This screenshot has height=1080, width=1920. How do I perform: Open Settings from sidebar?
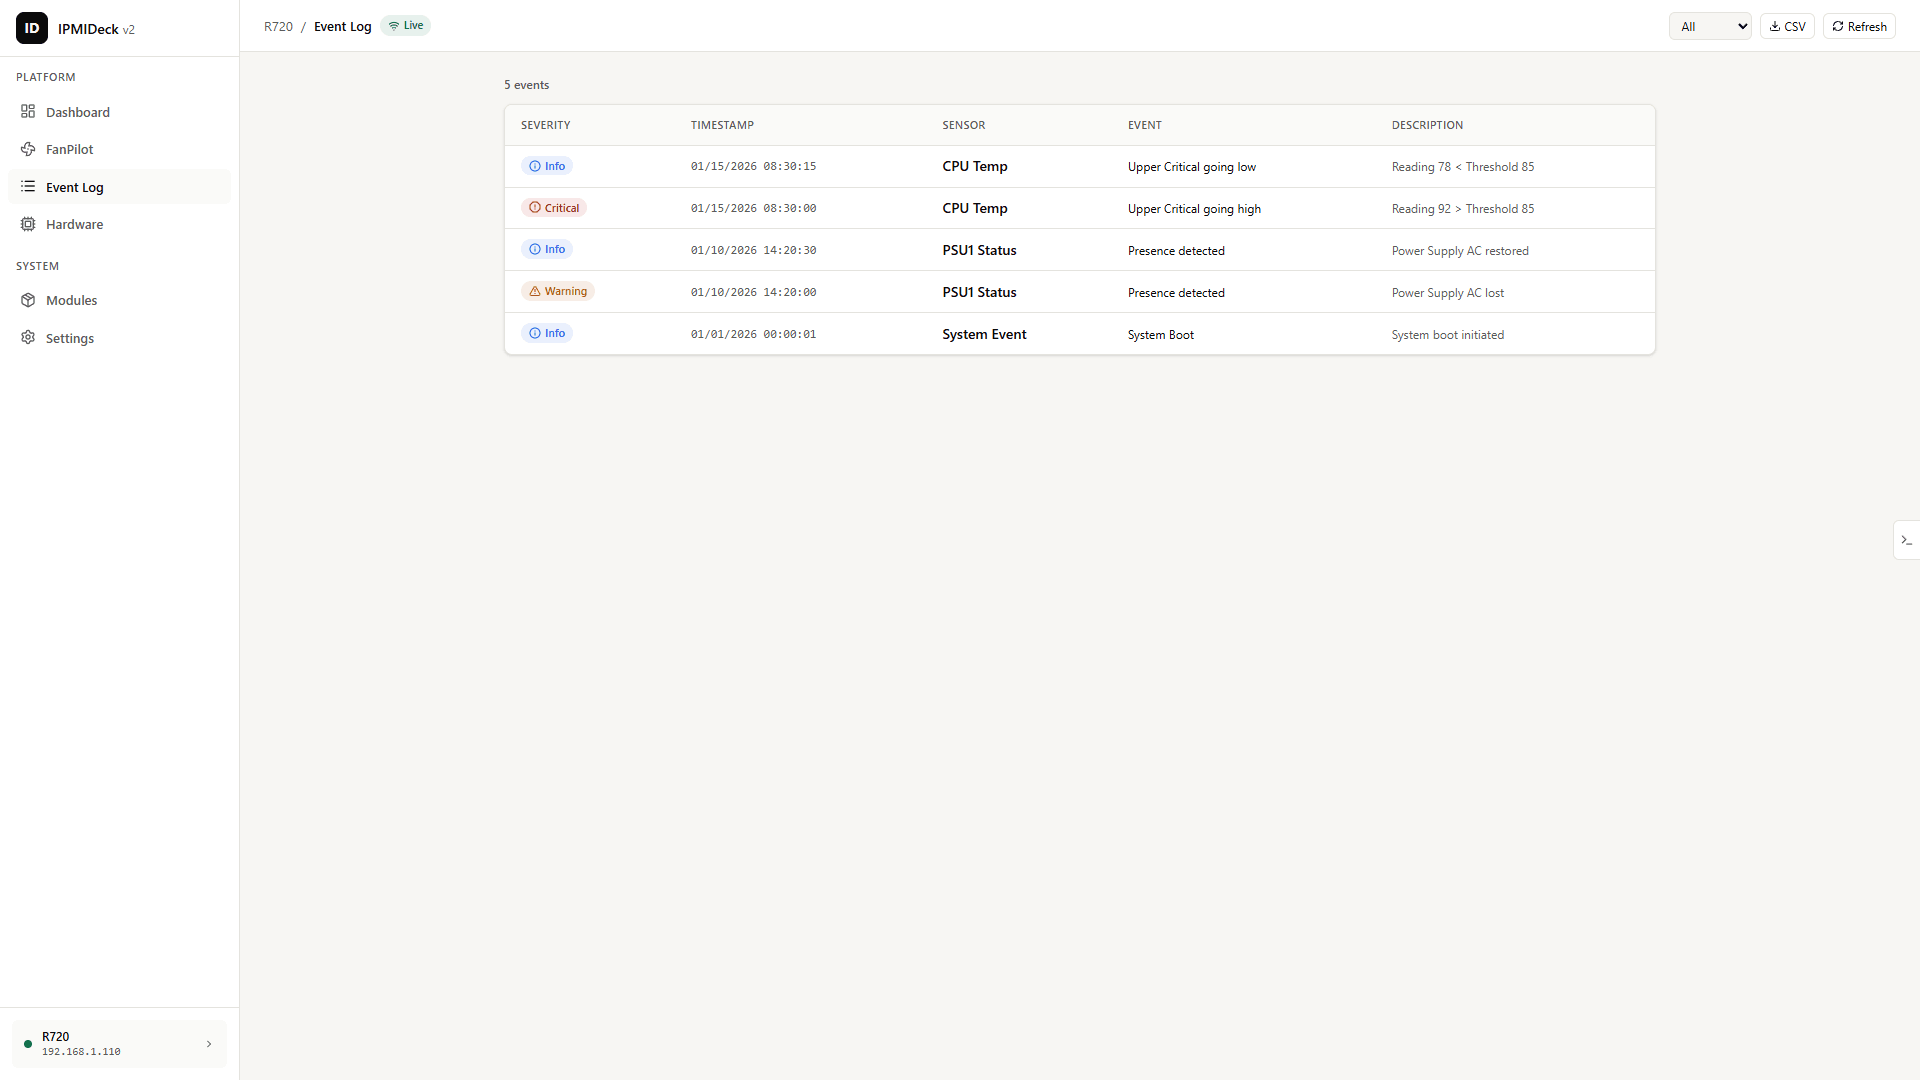click(x=119, y=338)
